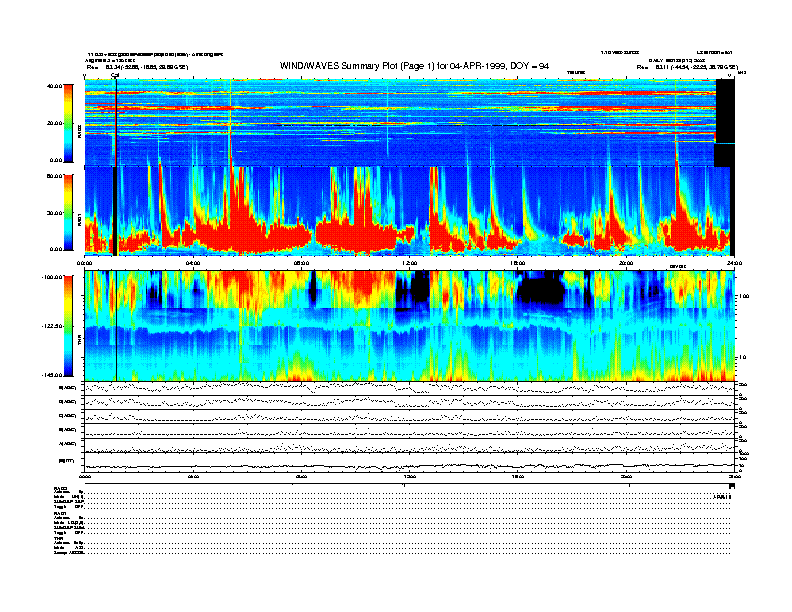Click the -100.00 value on TNR scale
The image size is (792, 612).
pyautogui.click(x=52, y=277)
